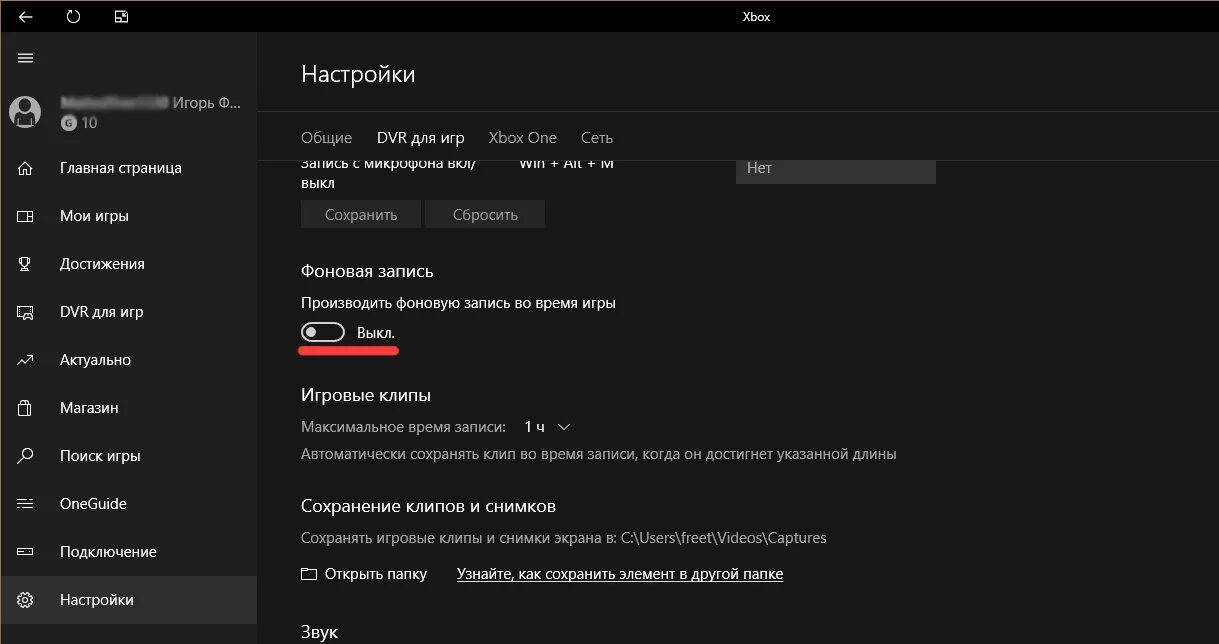Open the user profile avatar

point(25,112)
